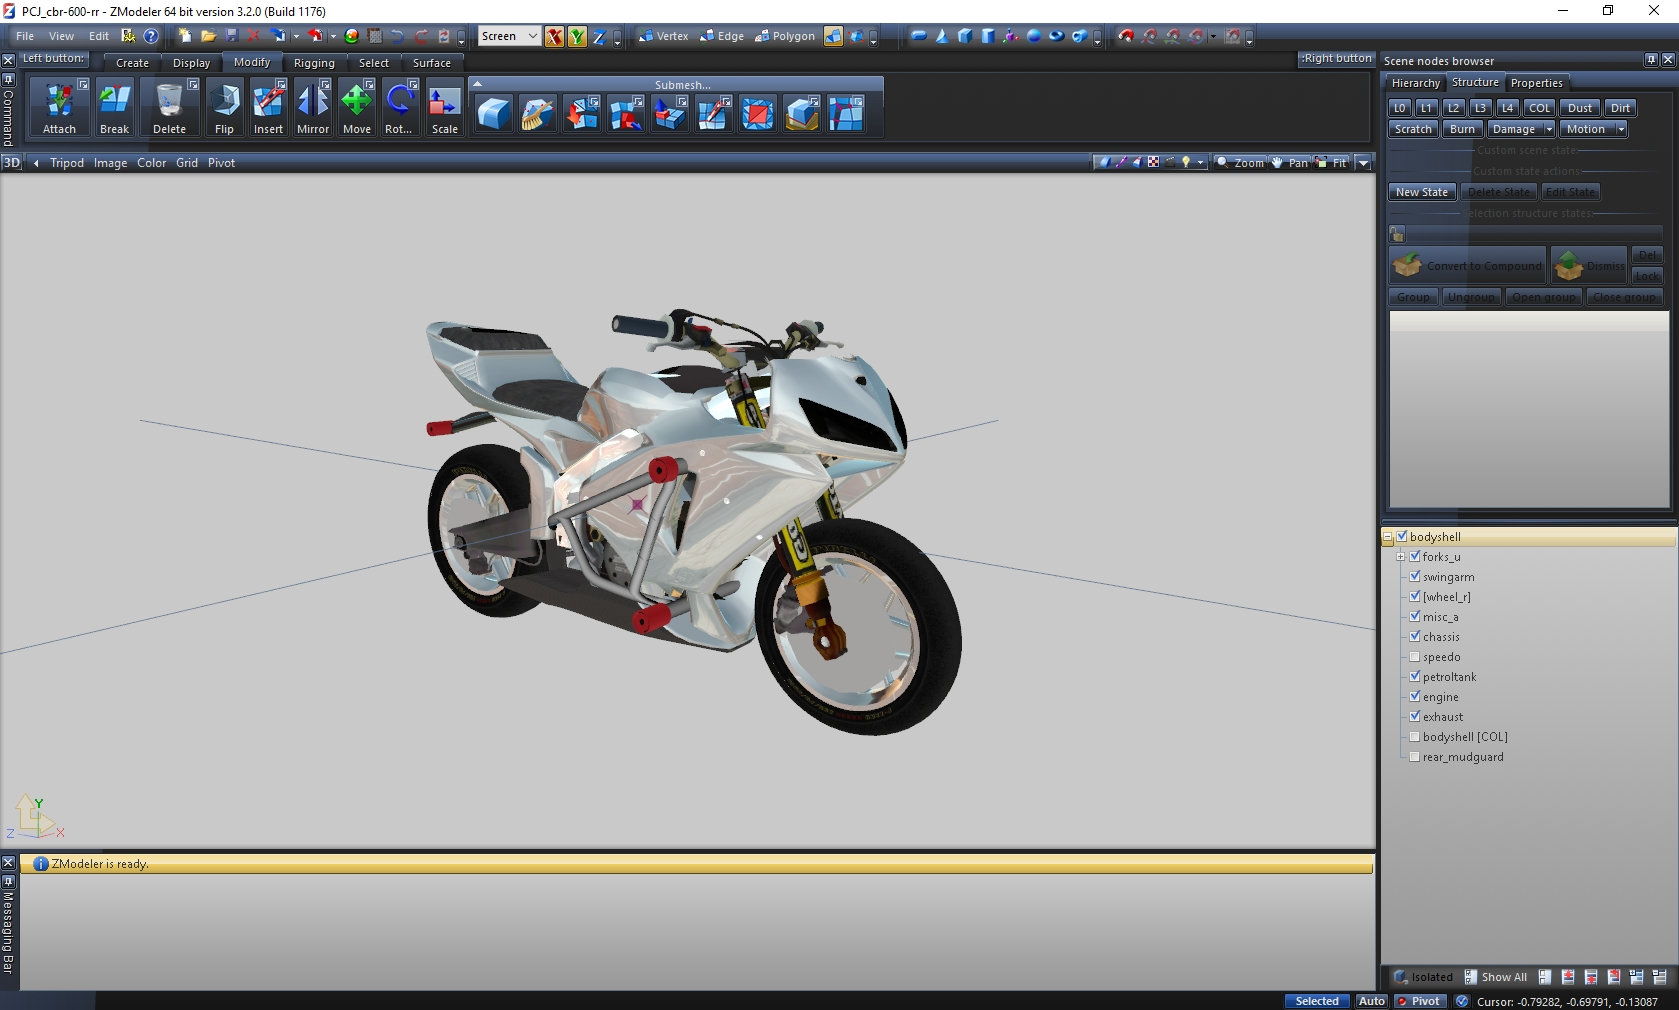Screen dimensions: 1679x1010
Task: Click the New State button
Action: [x=1421, y=192]
